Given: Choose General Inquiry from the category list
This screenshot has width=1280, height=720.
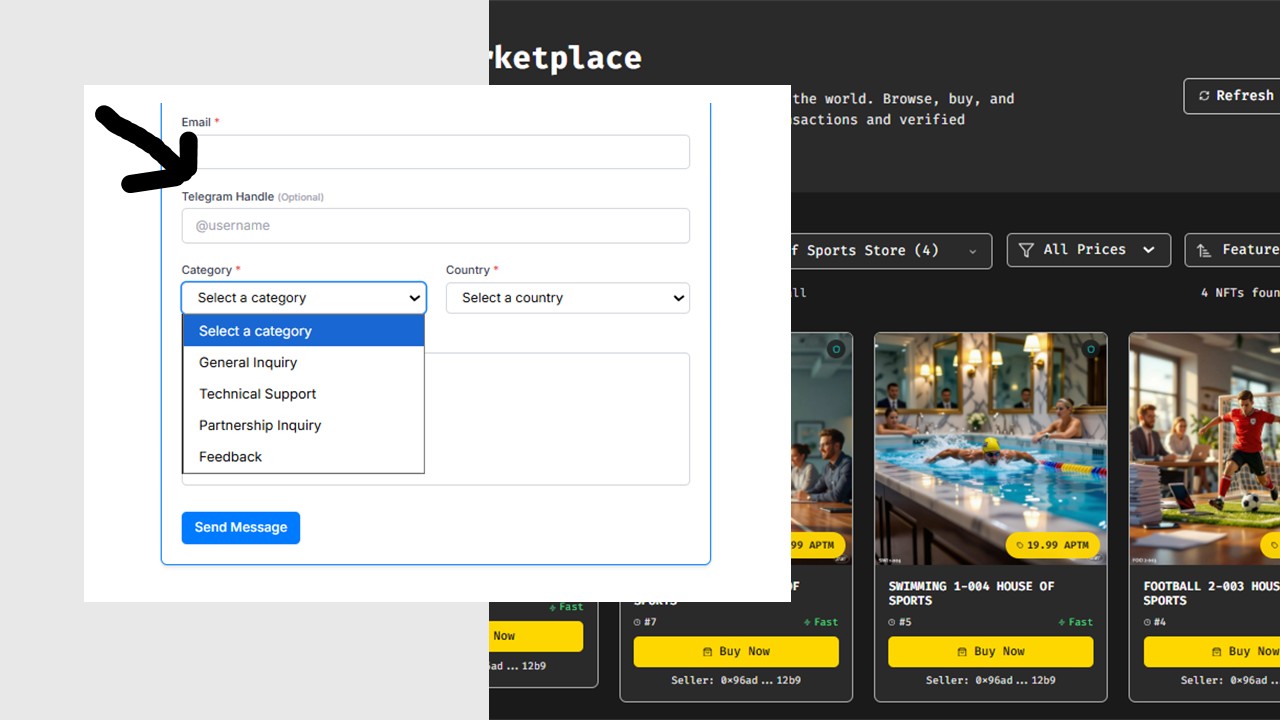Looking at the screenshot, I should pyautogui.click(x=248, y=363).
